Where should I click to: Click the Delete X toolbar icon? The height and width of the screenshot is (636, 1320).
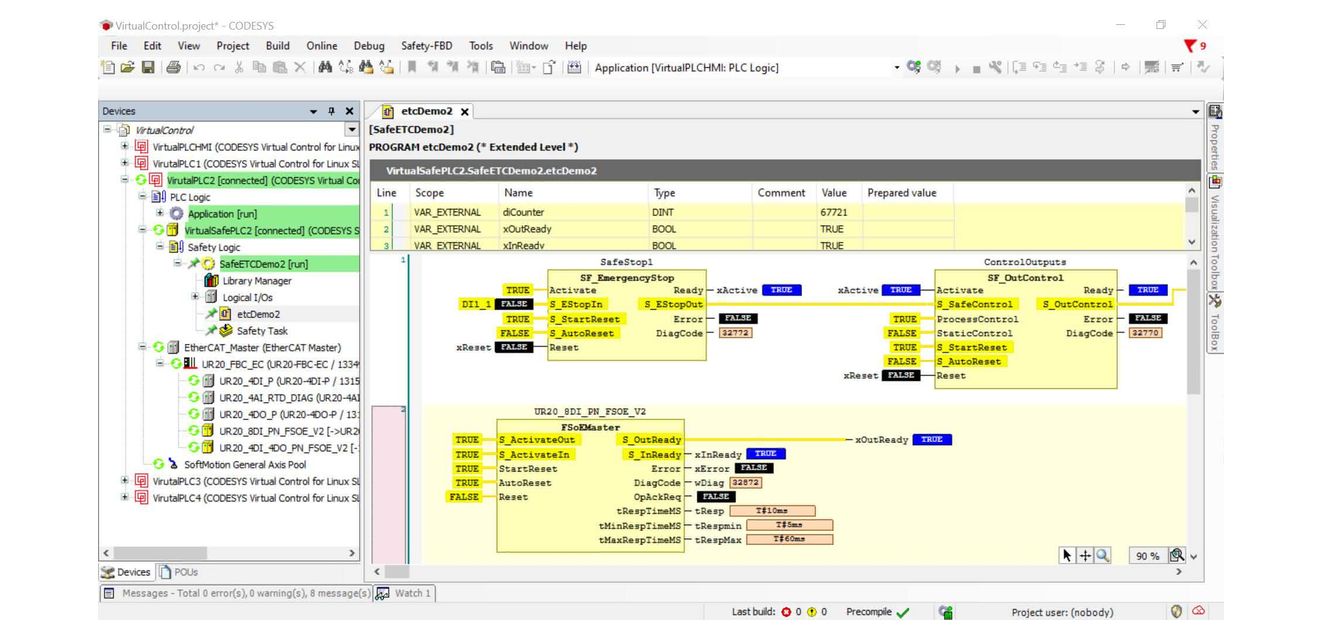point(300,68)
